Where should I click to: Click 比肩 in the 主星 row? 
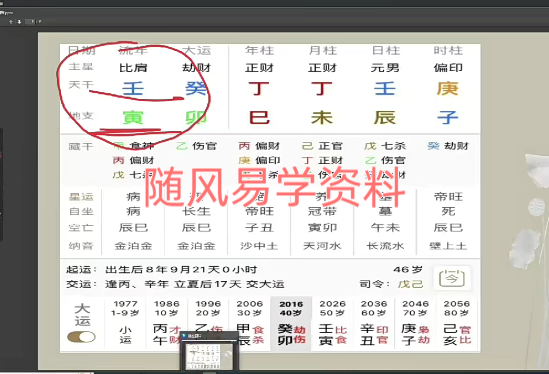coord(133,67)
